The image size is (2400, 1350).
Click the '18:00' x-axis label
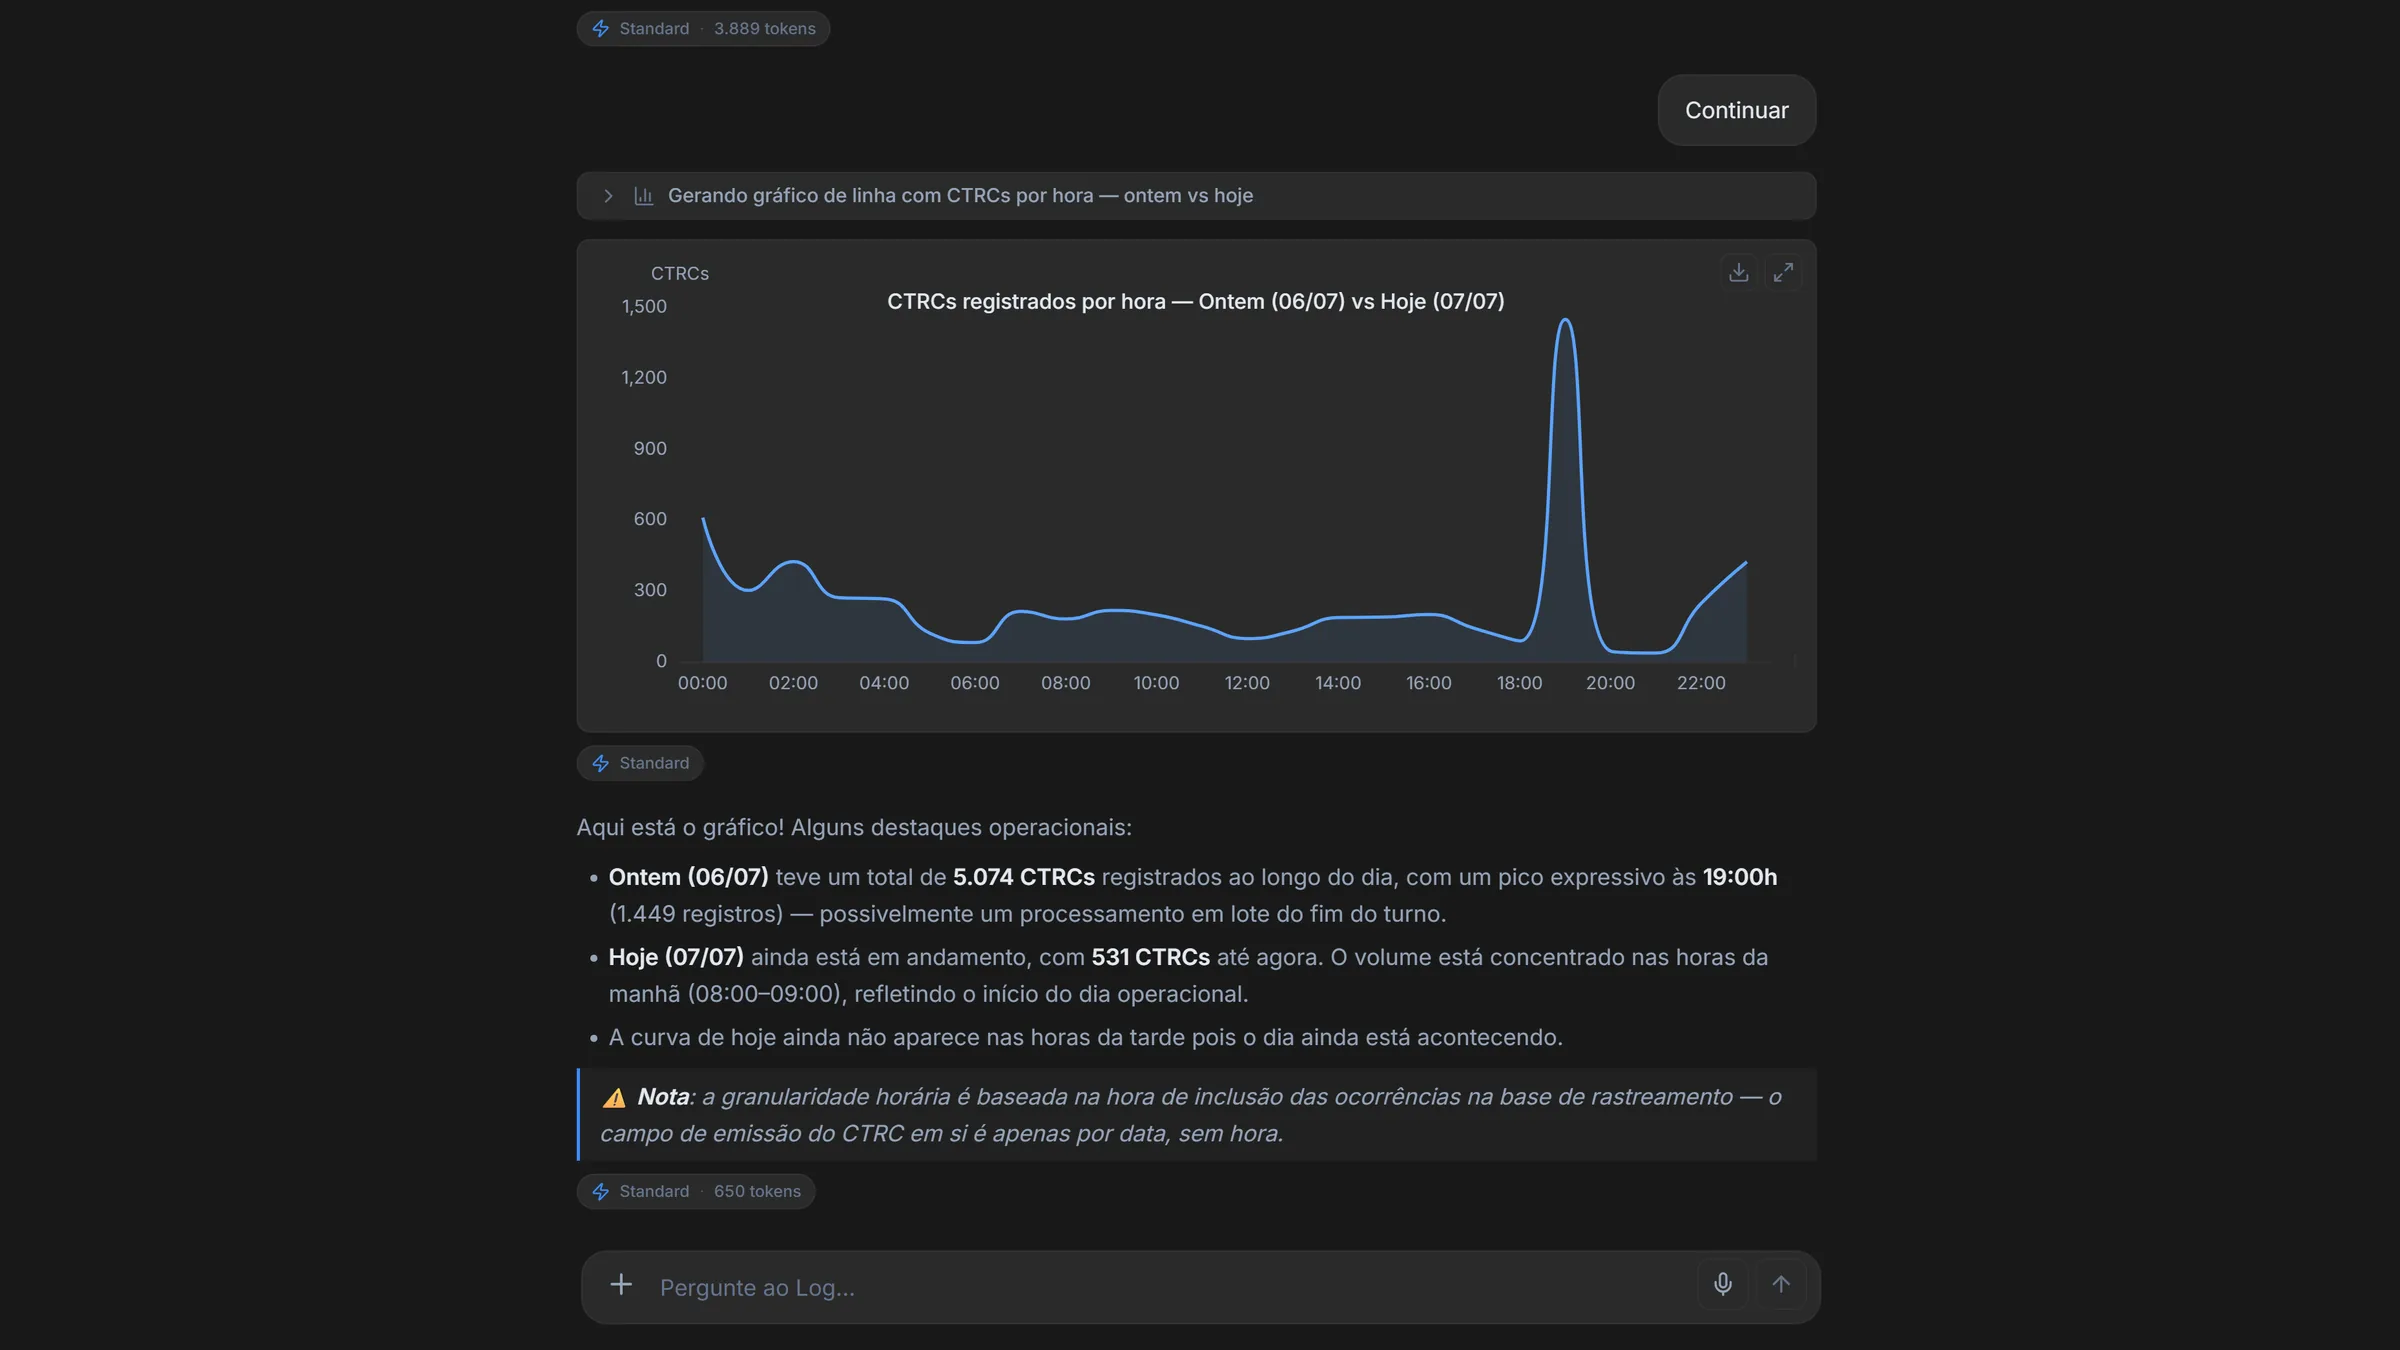pos(1519,683)
